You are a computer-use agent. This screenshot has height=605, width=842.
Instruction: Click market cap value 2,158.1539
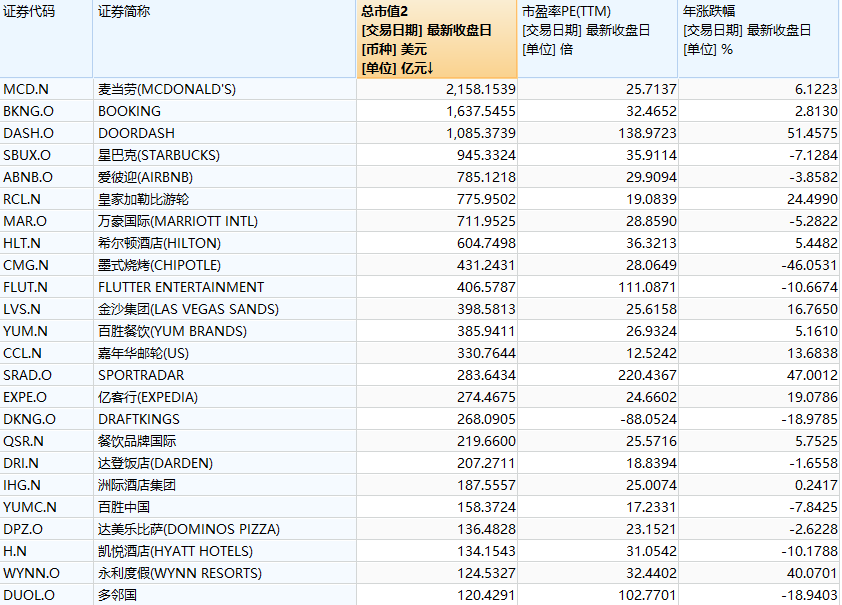click(x=481, y=89)
